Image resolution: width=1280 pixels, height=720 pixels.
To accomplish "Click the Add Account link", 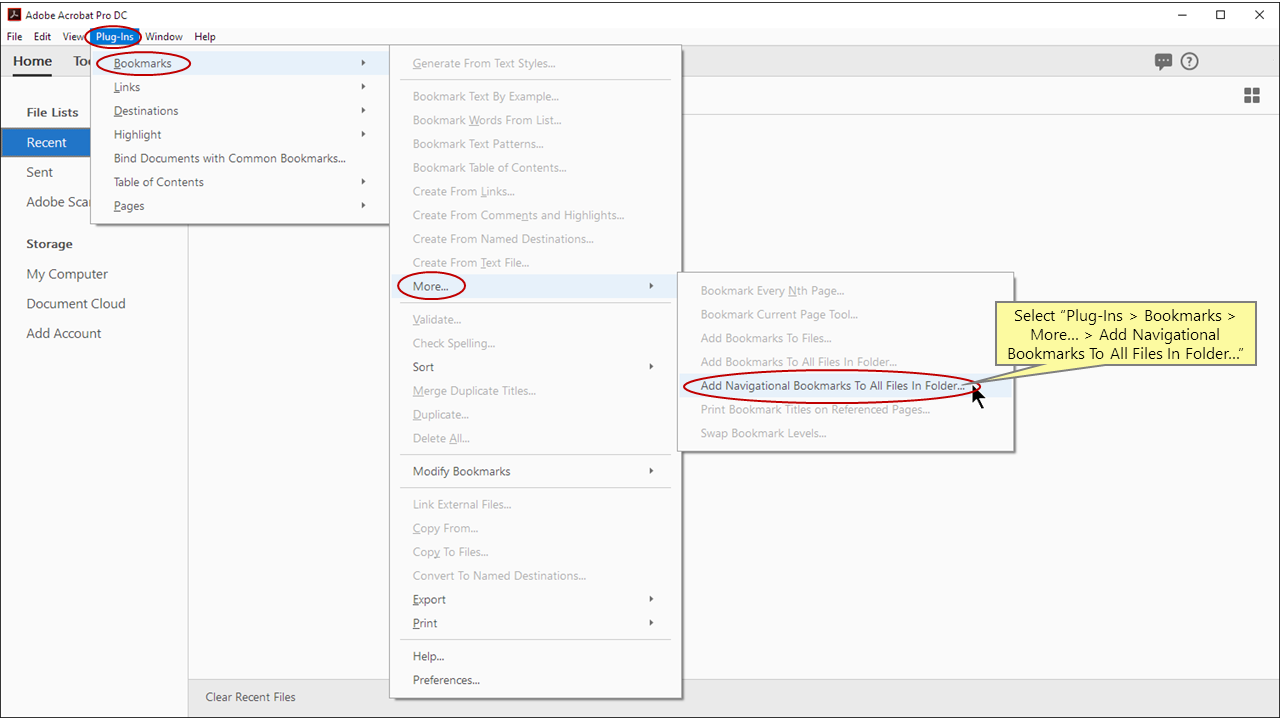I will click(63, 333).
